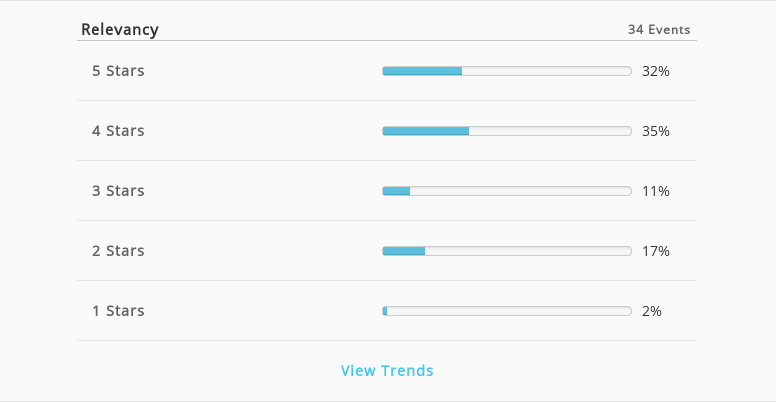
Task: Select the 1 Stars row label
Action: pyautogui.click(x=118, y=310)
